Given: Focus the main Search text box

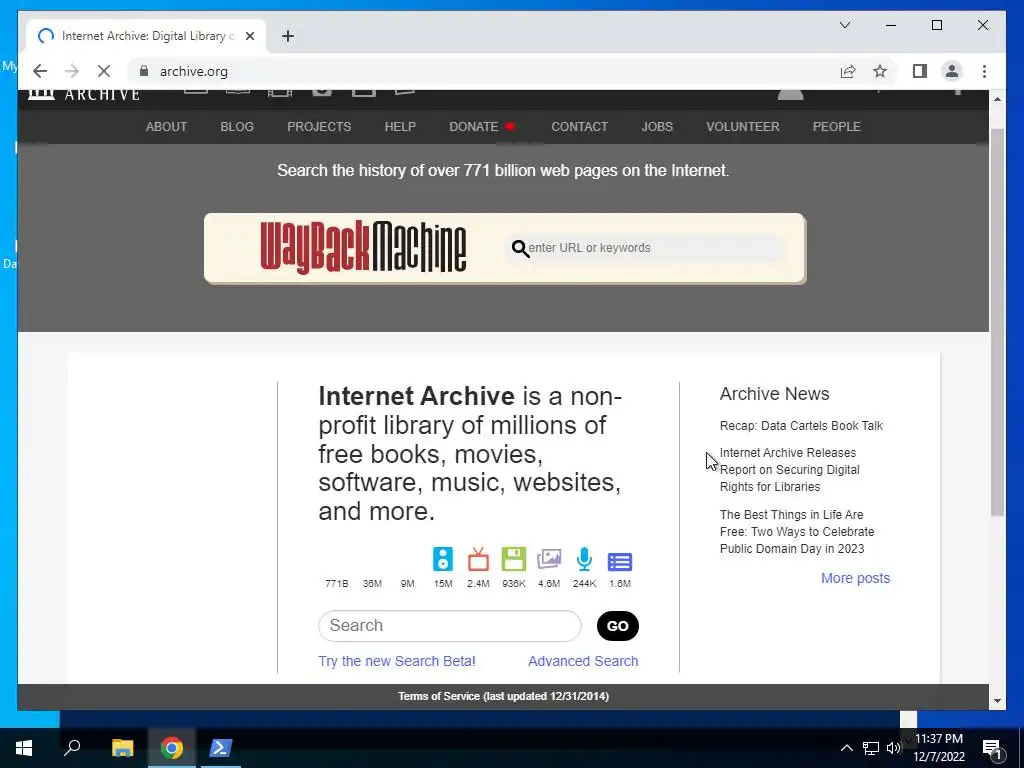Looking at the screenshot, I should click(x=449, y=626).
